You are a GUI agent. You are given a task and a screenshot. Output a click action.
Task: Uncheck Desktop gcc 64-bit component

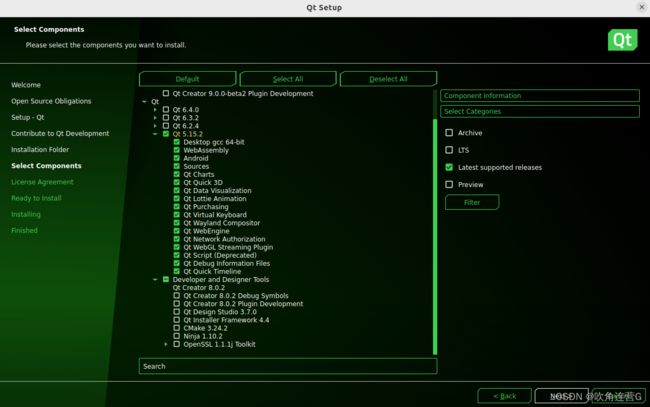[x=177, y=142]
